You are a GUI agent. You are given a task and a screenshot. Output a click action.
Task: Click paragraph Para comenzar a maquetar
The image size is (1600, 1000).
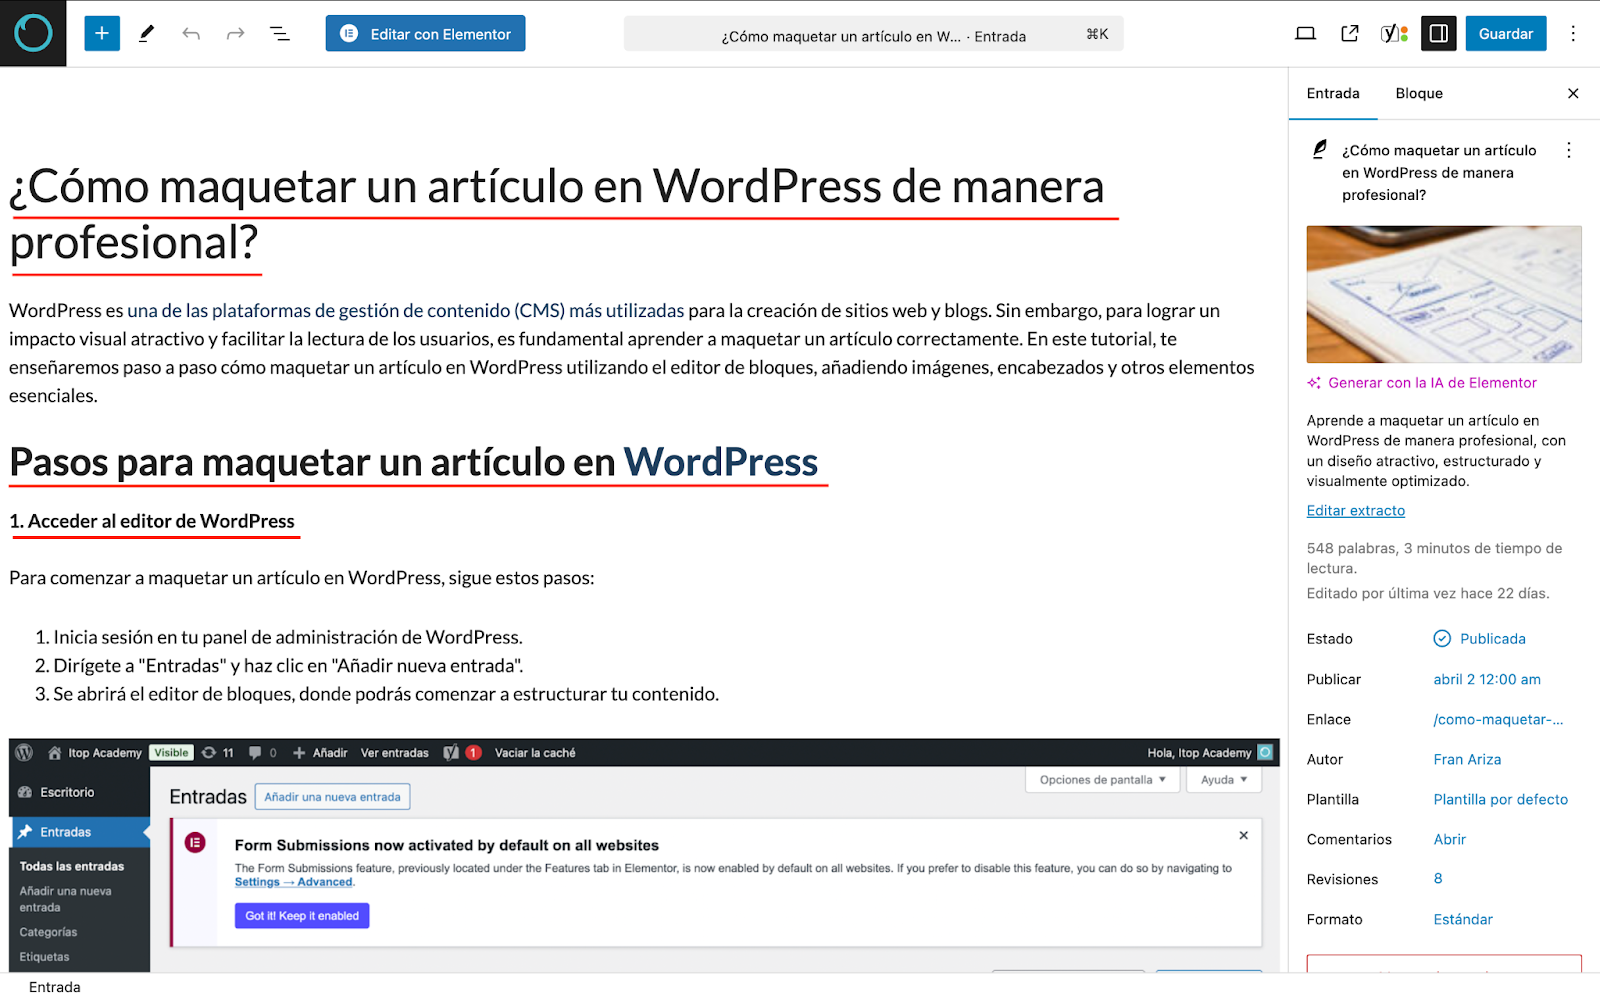click(302, 578)
